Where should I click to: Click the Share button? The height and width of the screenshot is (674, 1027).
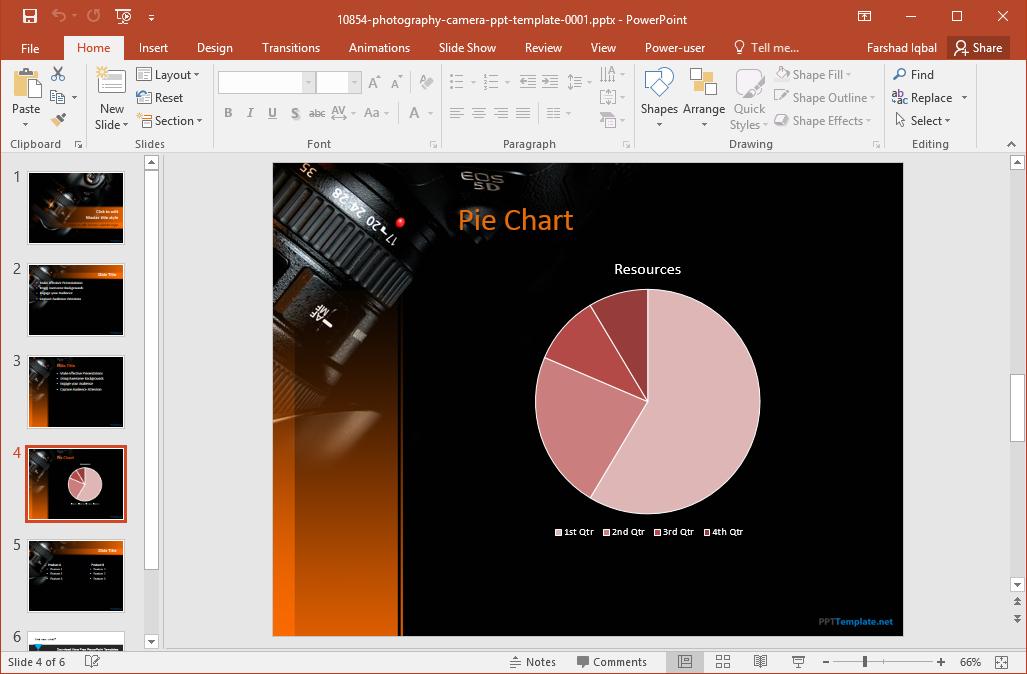[x=977, y=48]
